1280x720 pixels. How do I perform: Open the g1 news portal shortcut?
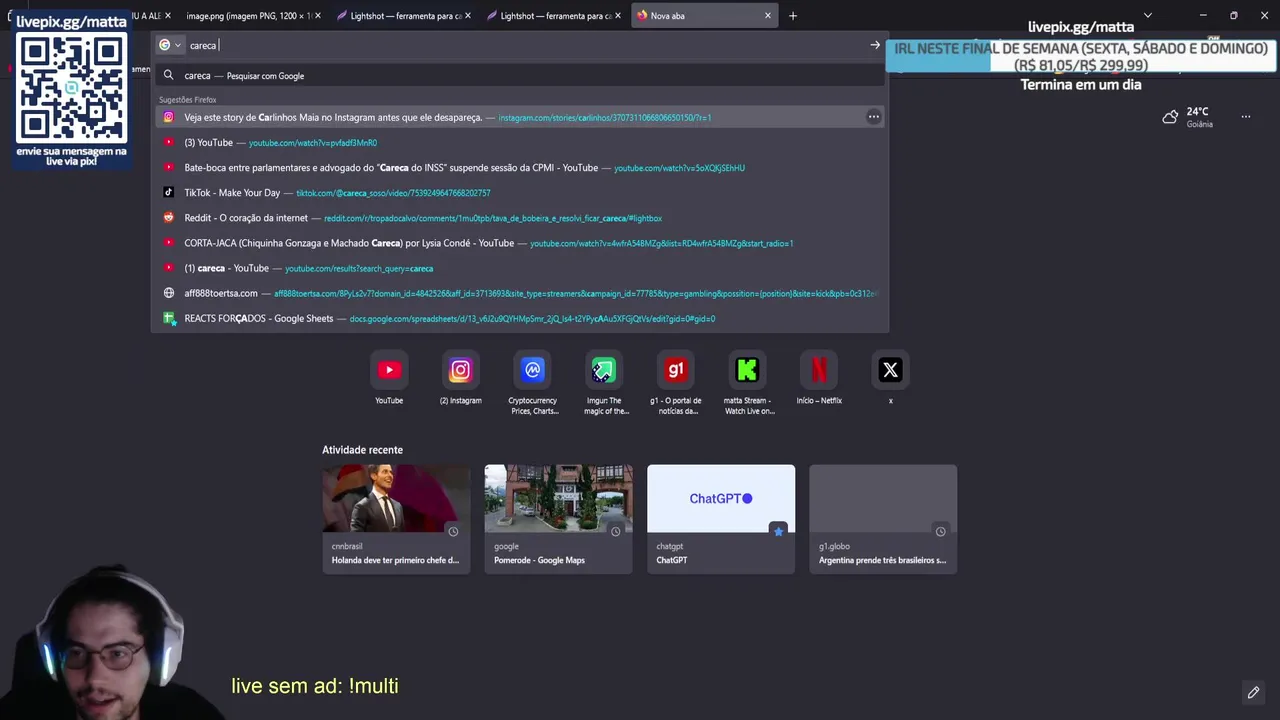[676, 370]
